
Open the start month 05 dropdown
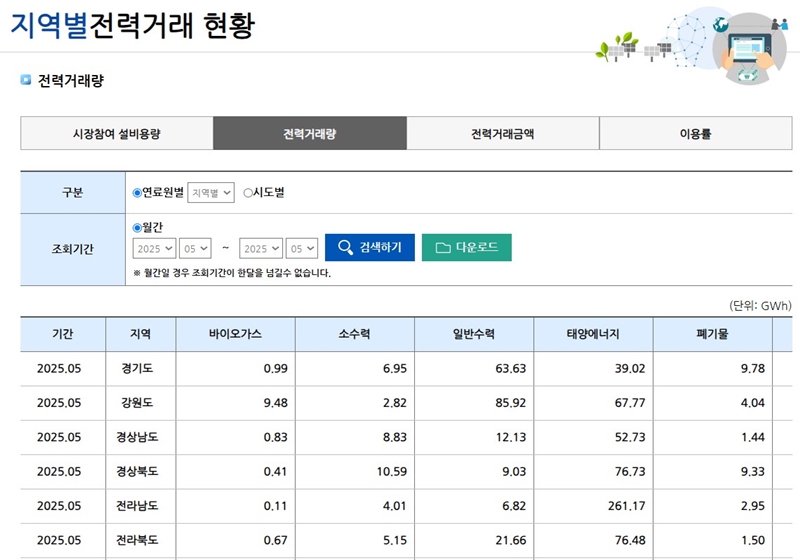pos(195,248)
